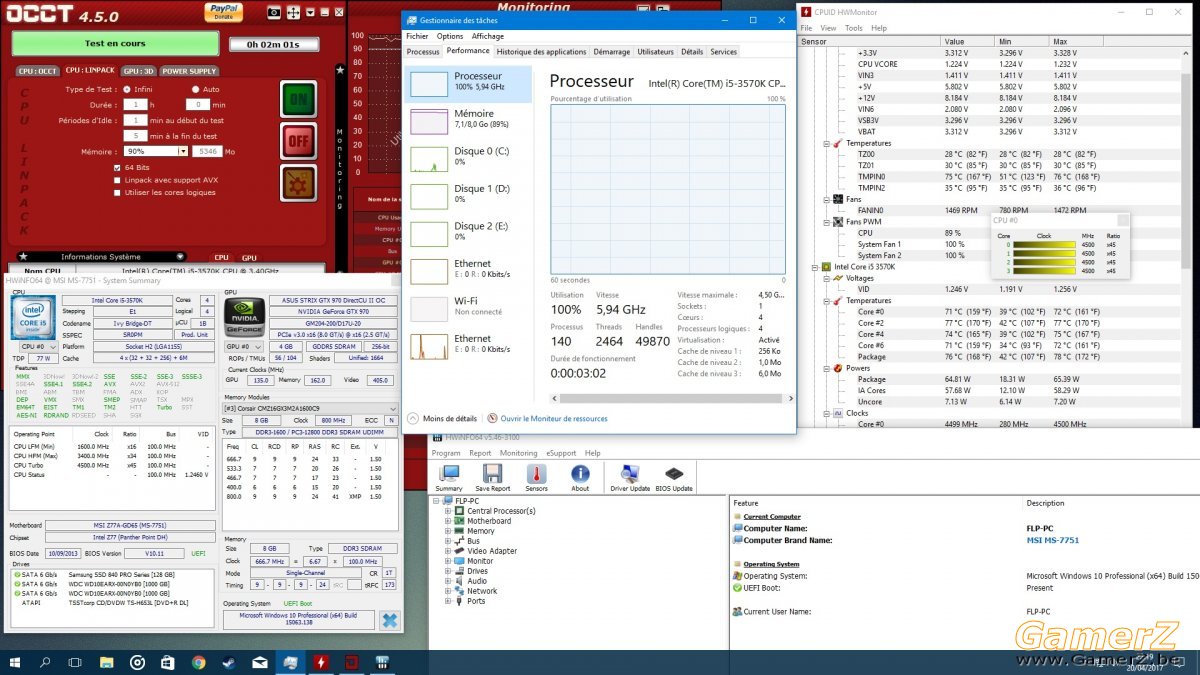This screenshot has width=1200, height=675.
Task: Expand the Motherboard tree node
Action: [448, 521]
